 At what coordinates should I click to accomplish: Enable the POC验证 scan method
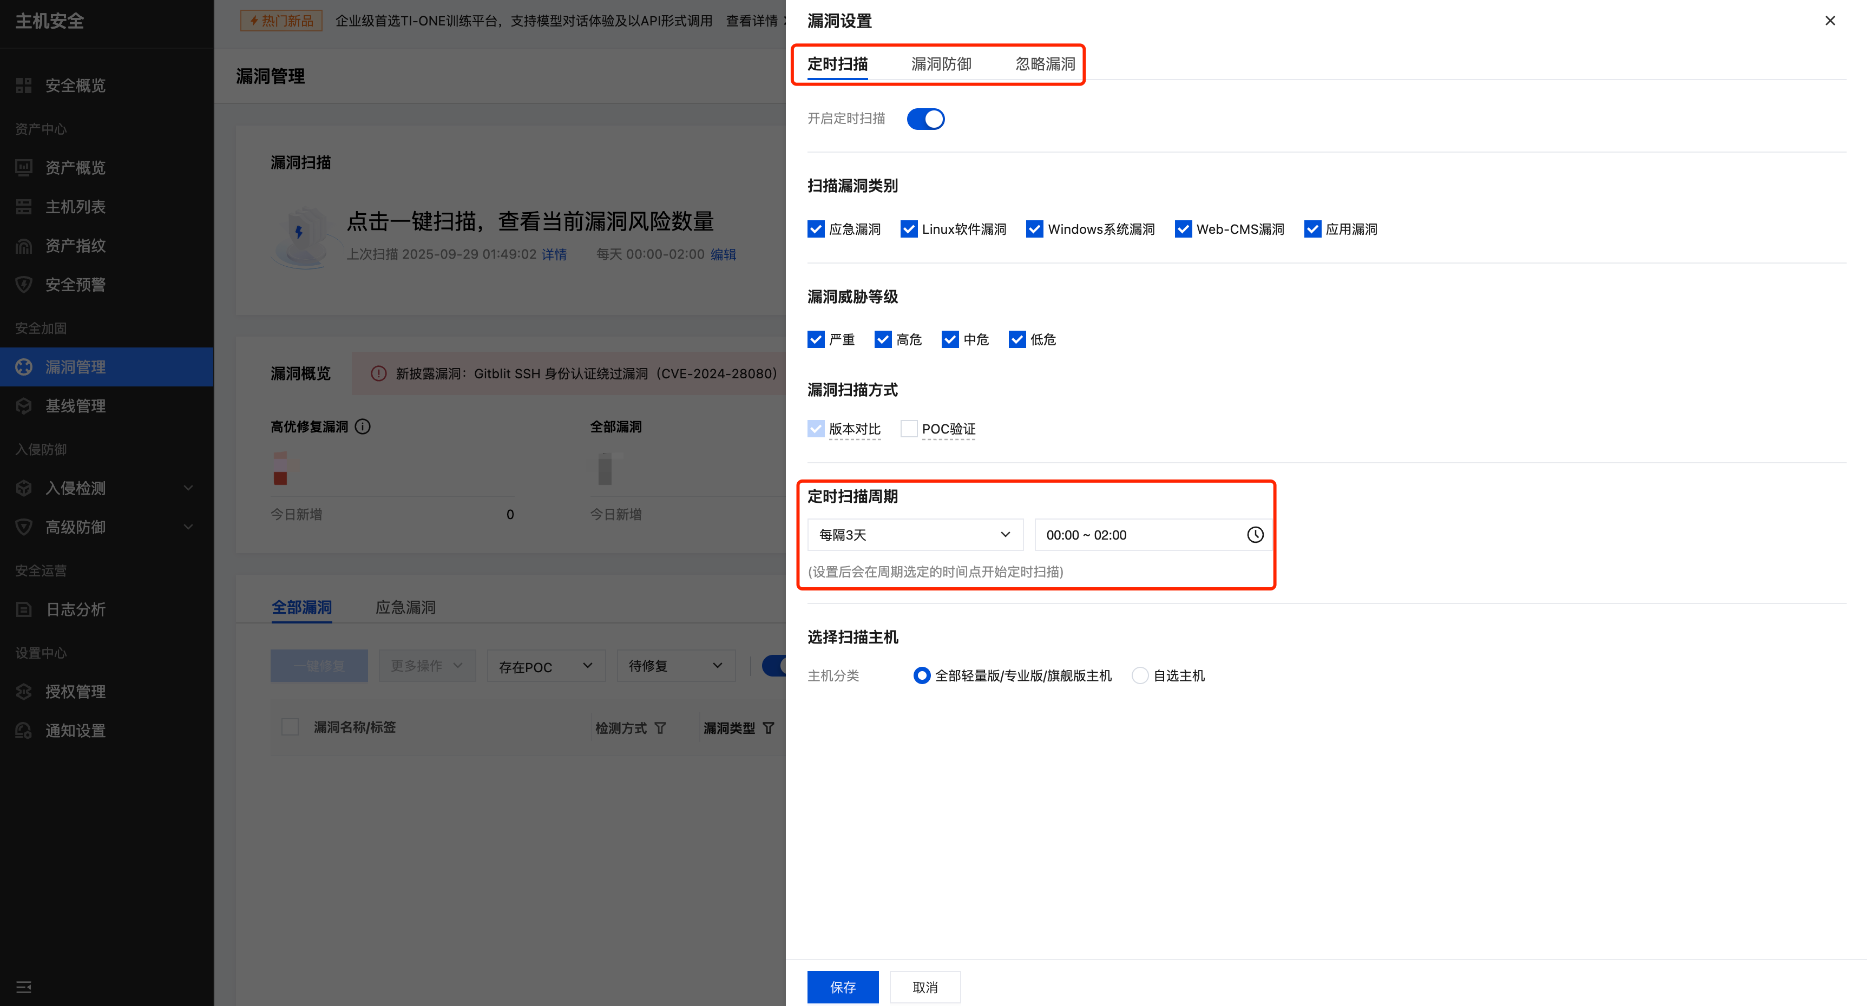(x=909, y=428)
